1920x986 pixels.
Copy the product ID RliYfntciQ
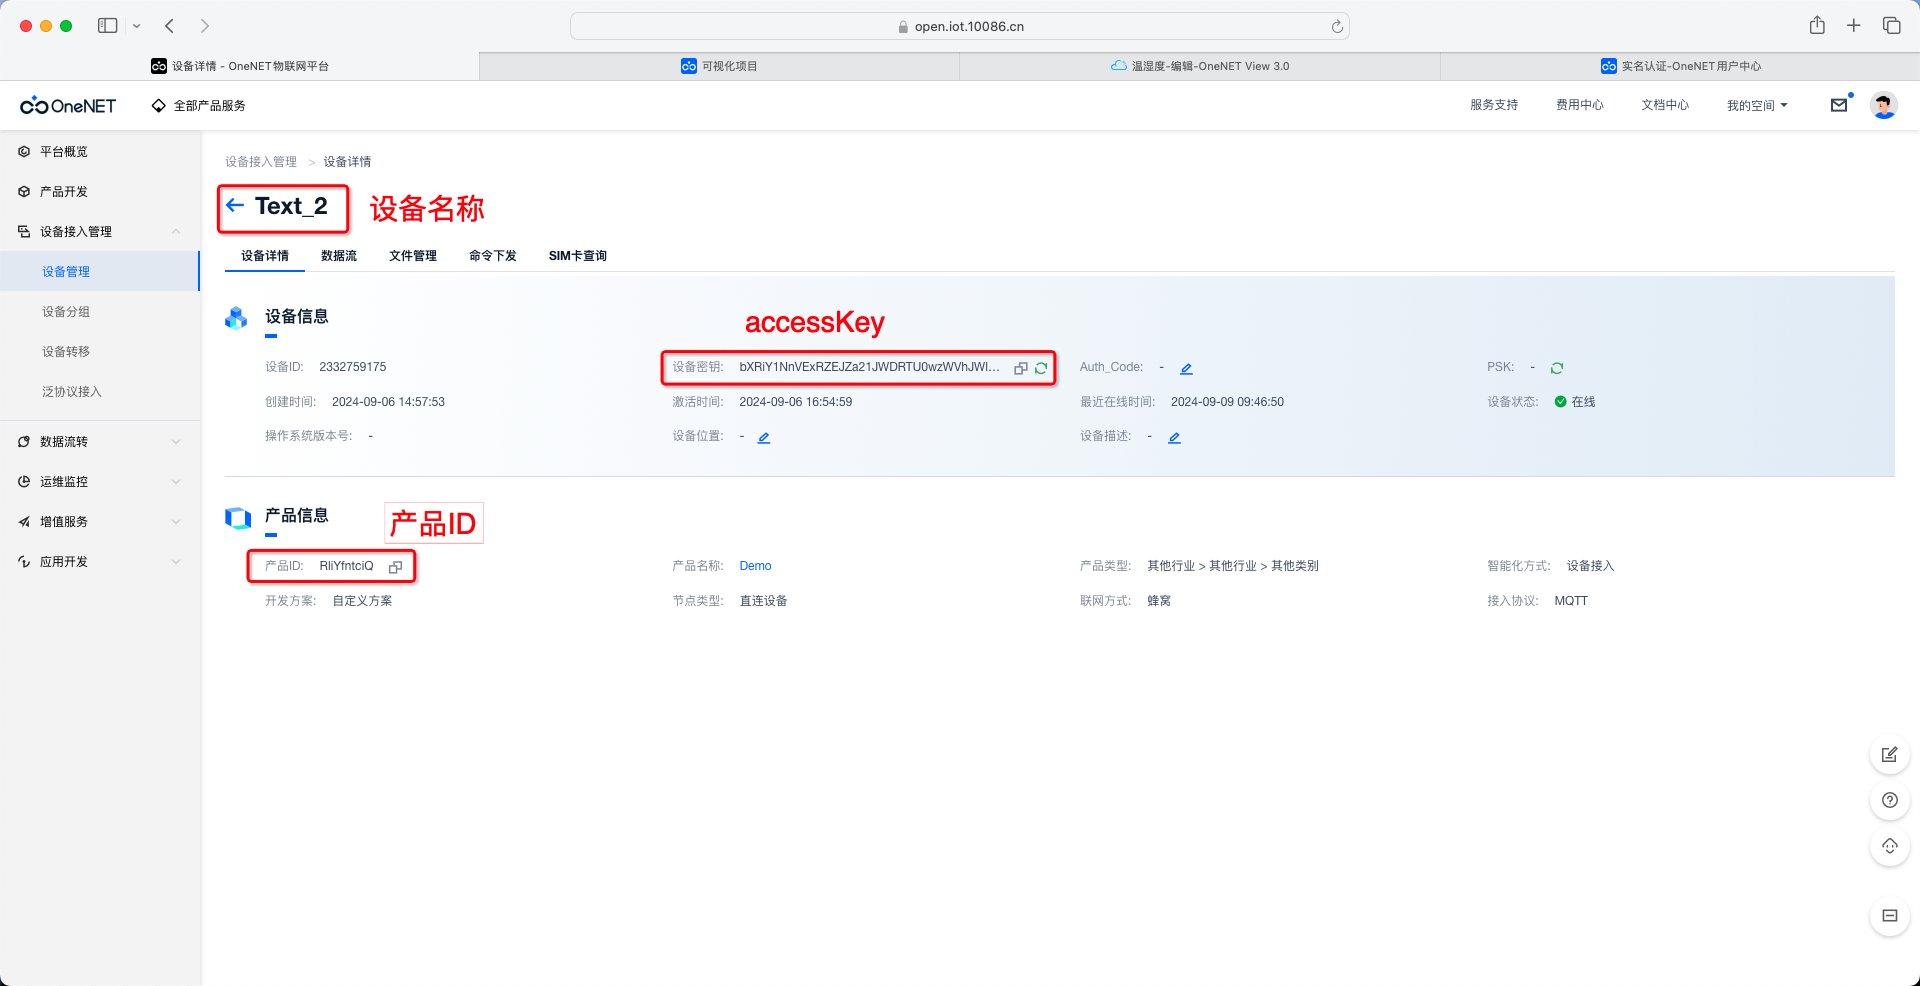pyautogui.click(x=395, y=567)
